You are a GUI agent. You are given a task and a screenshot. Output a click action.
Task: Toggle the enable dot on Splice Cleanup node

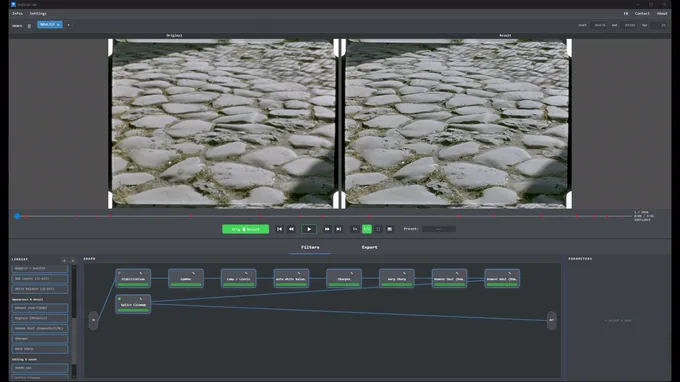(119, 299)
